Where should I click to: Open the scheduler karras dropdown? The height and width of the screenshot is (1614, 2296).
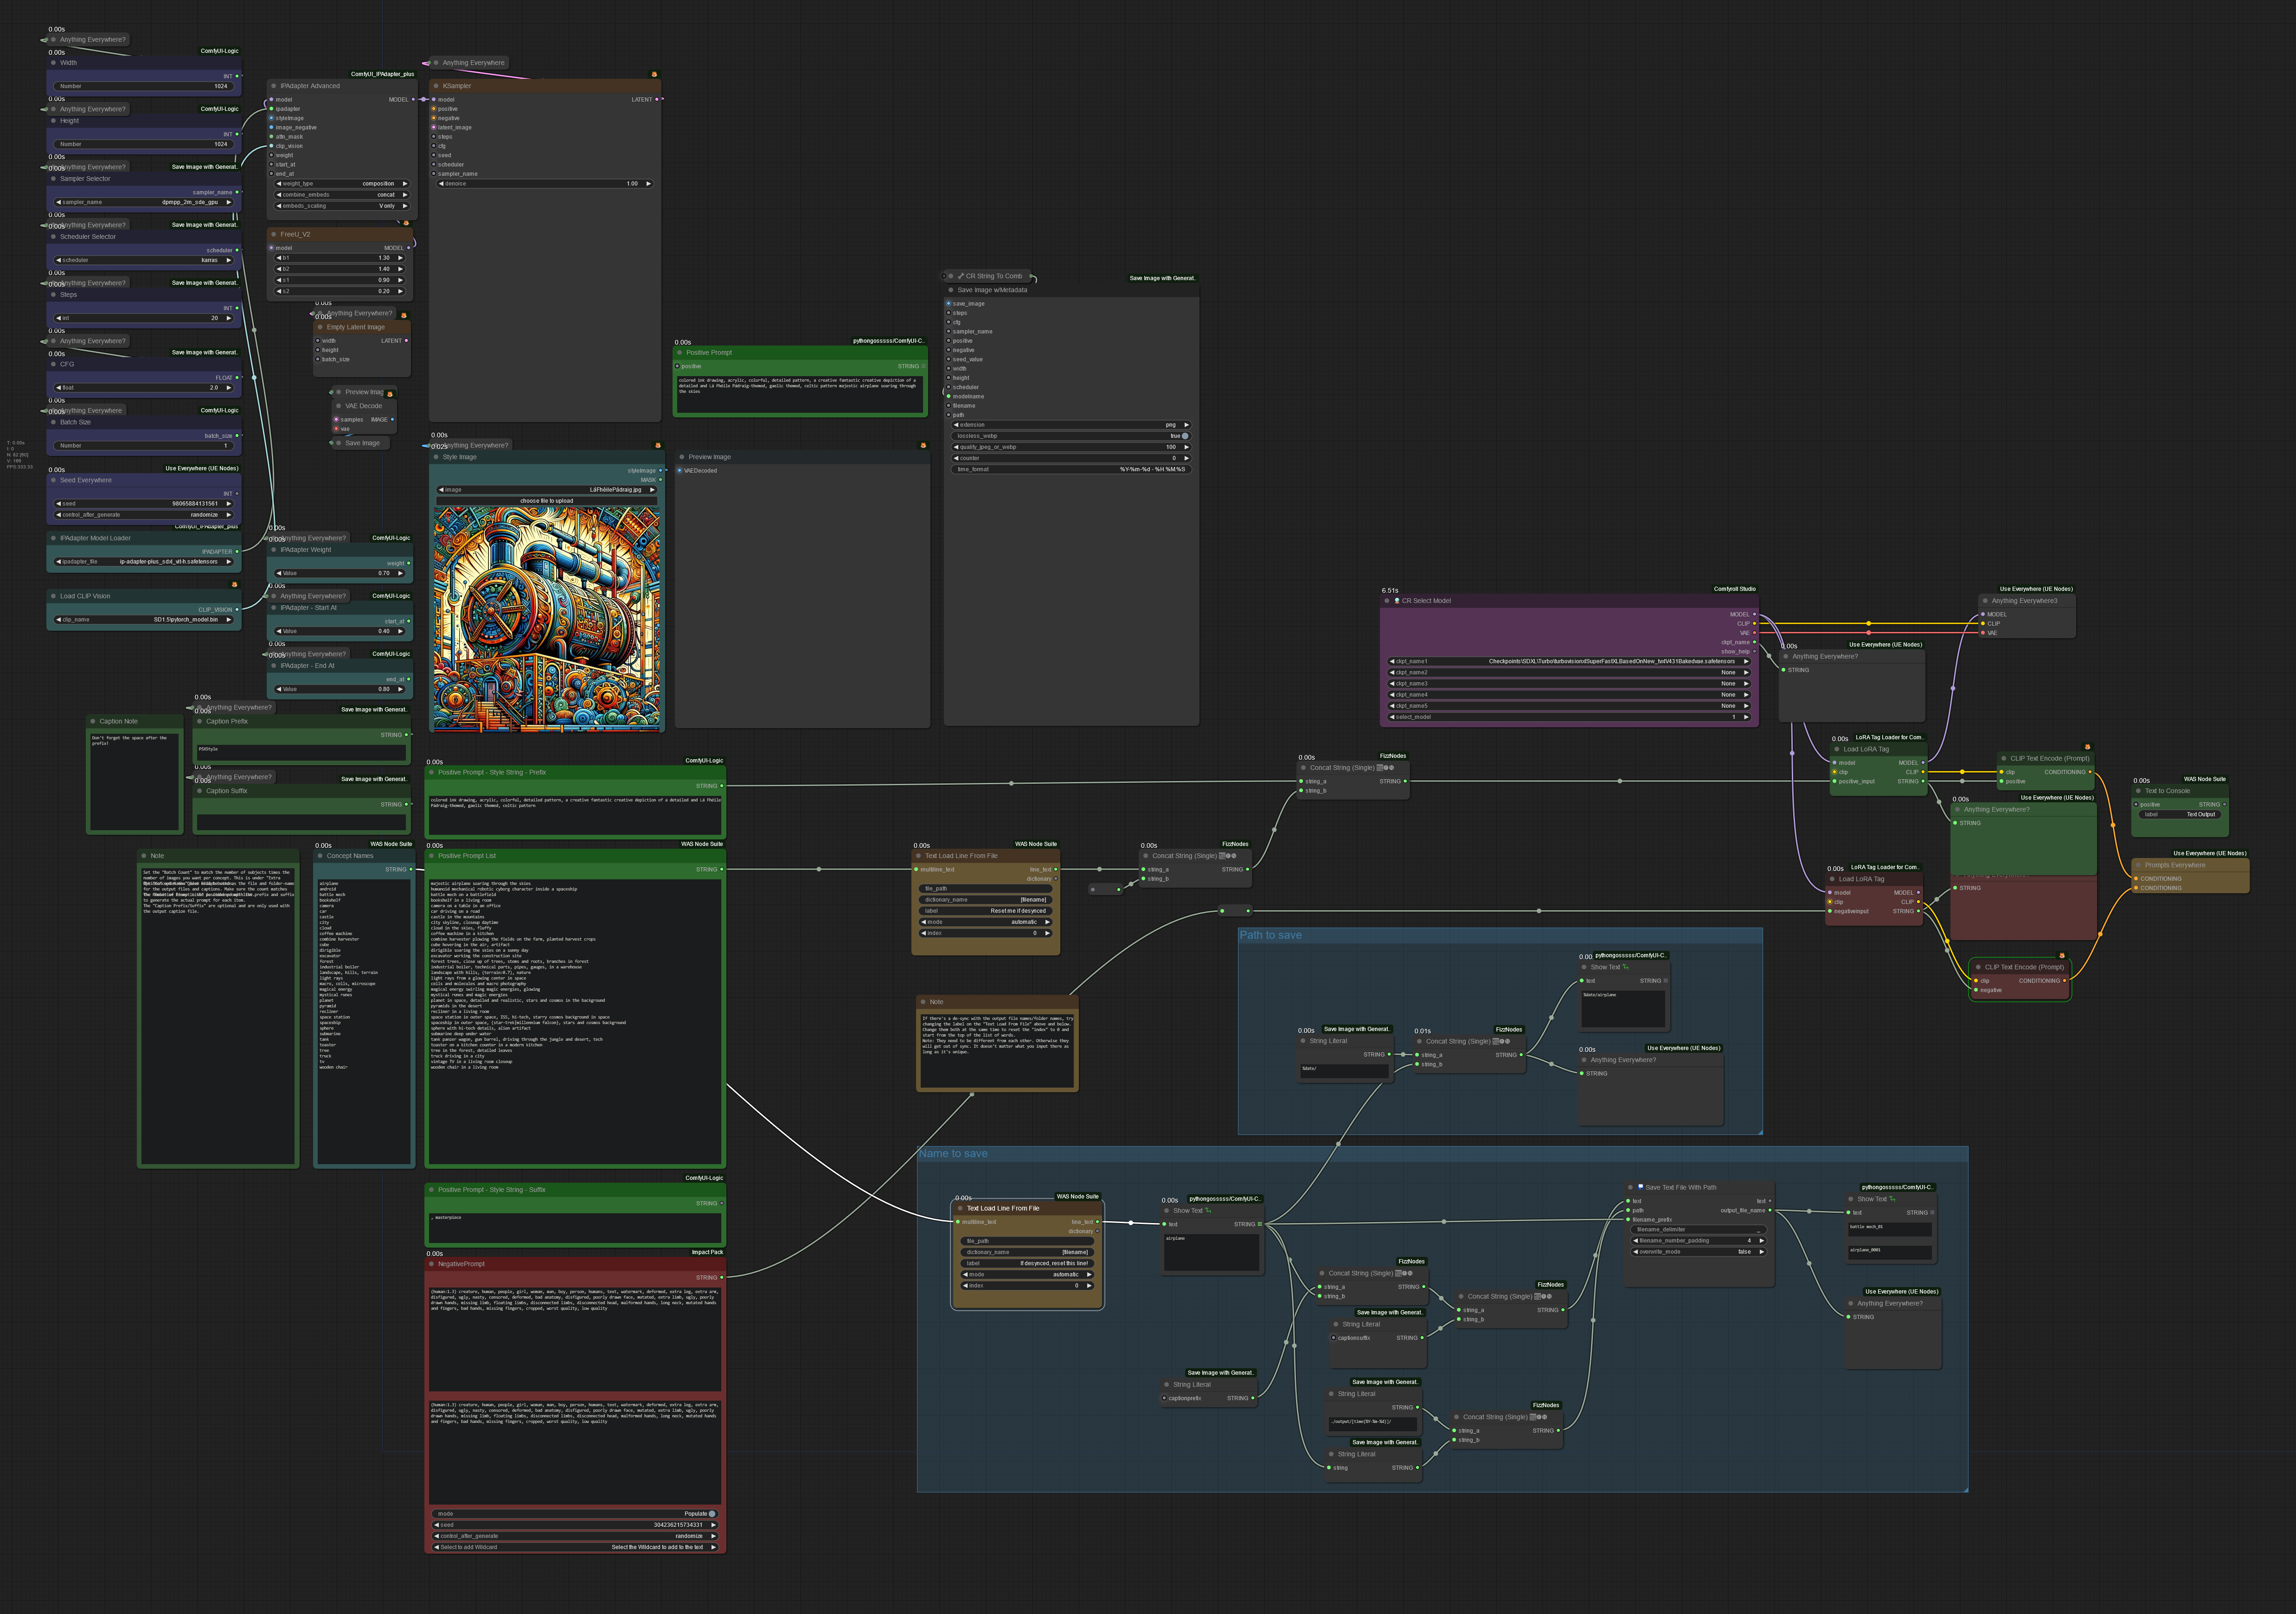coord(144,260)
